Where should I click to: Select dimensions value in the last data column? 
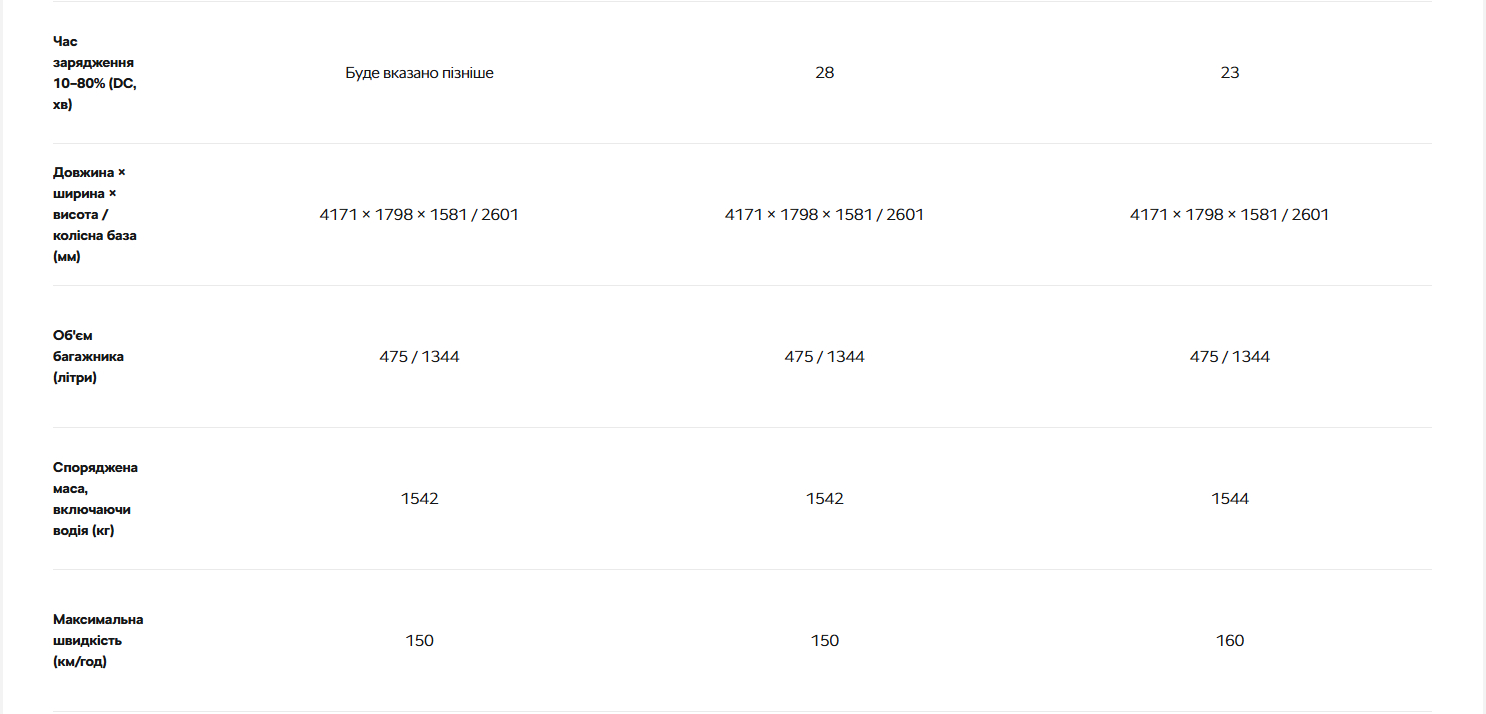[1229, 215]
